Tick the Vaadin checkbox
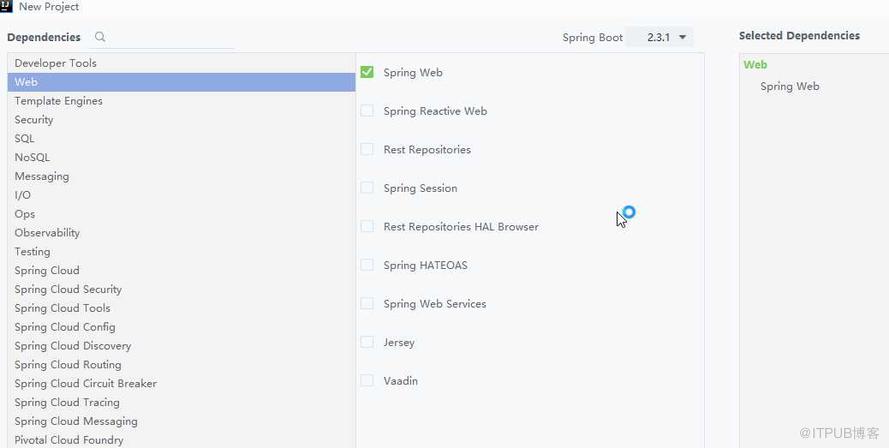This screenshot has height=448, width=889. point(367,381)
